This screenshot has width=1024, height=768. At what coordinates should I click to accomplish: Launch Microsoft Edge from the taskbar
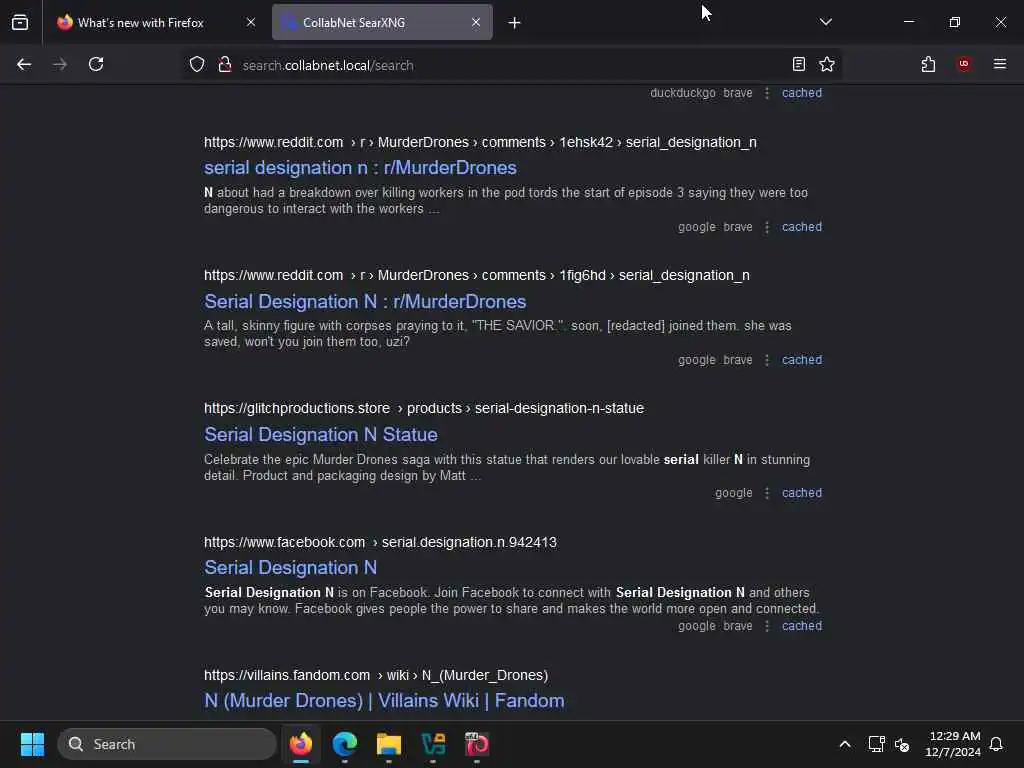(345, 744)
